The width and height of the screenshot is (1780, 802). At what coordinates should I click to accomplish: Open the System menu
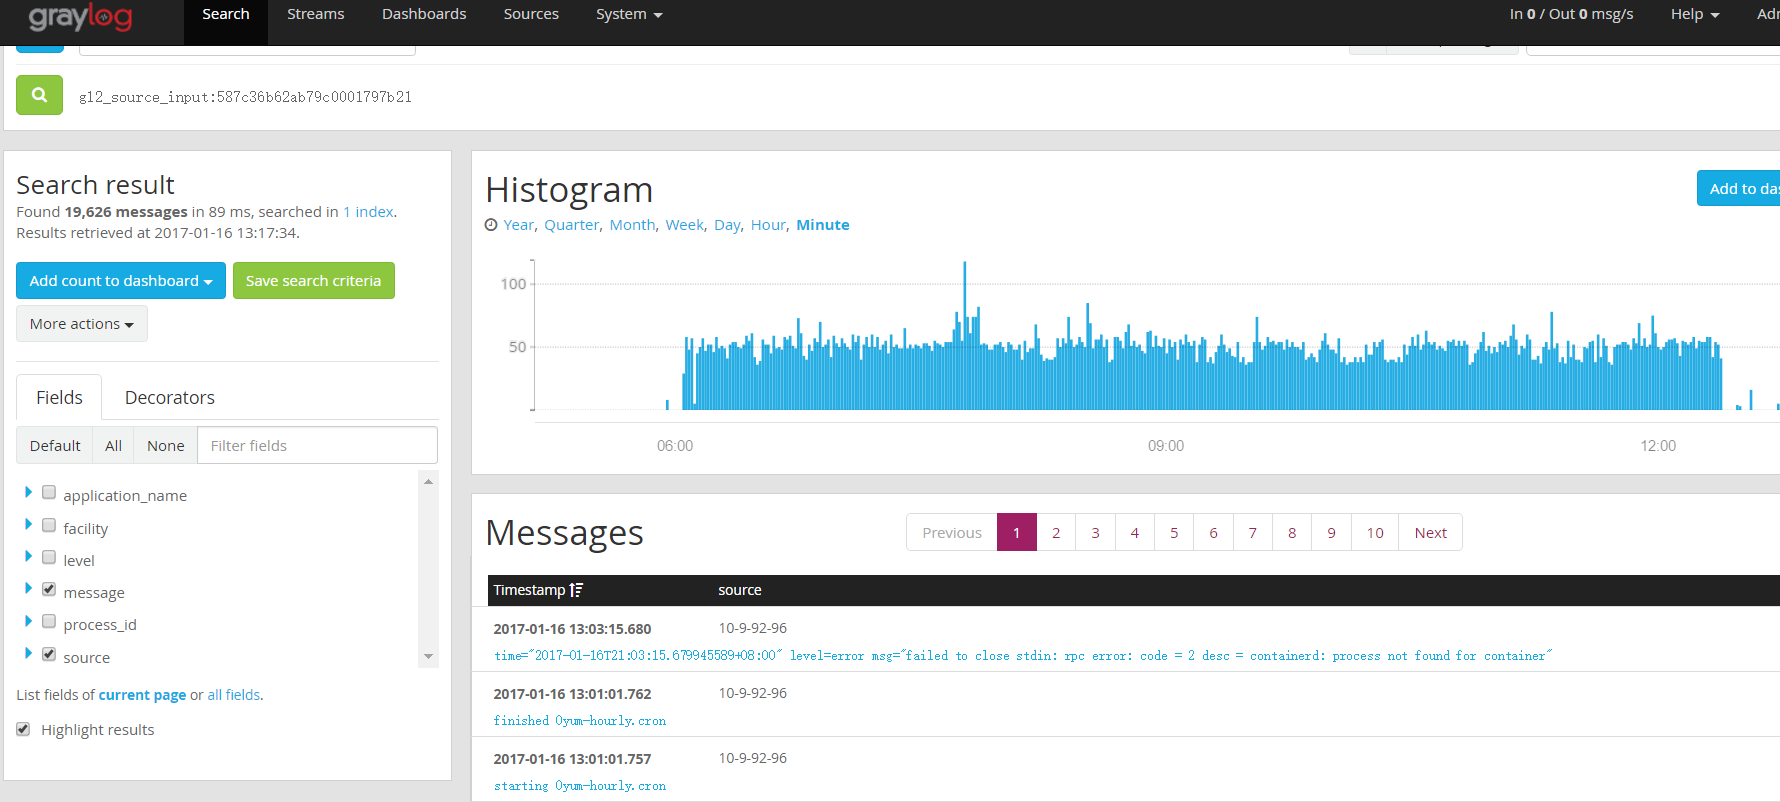coord(628,14)
